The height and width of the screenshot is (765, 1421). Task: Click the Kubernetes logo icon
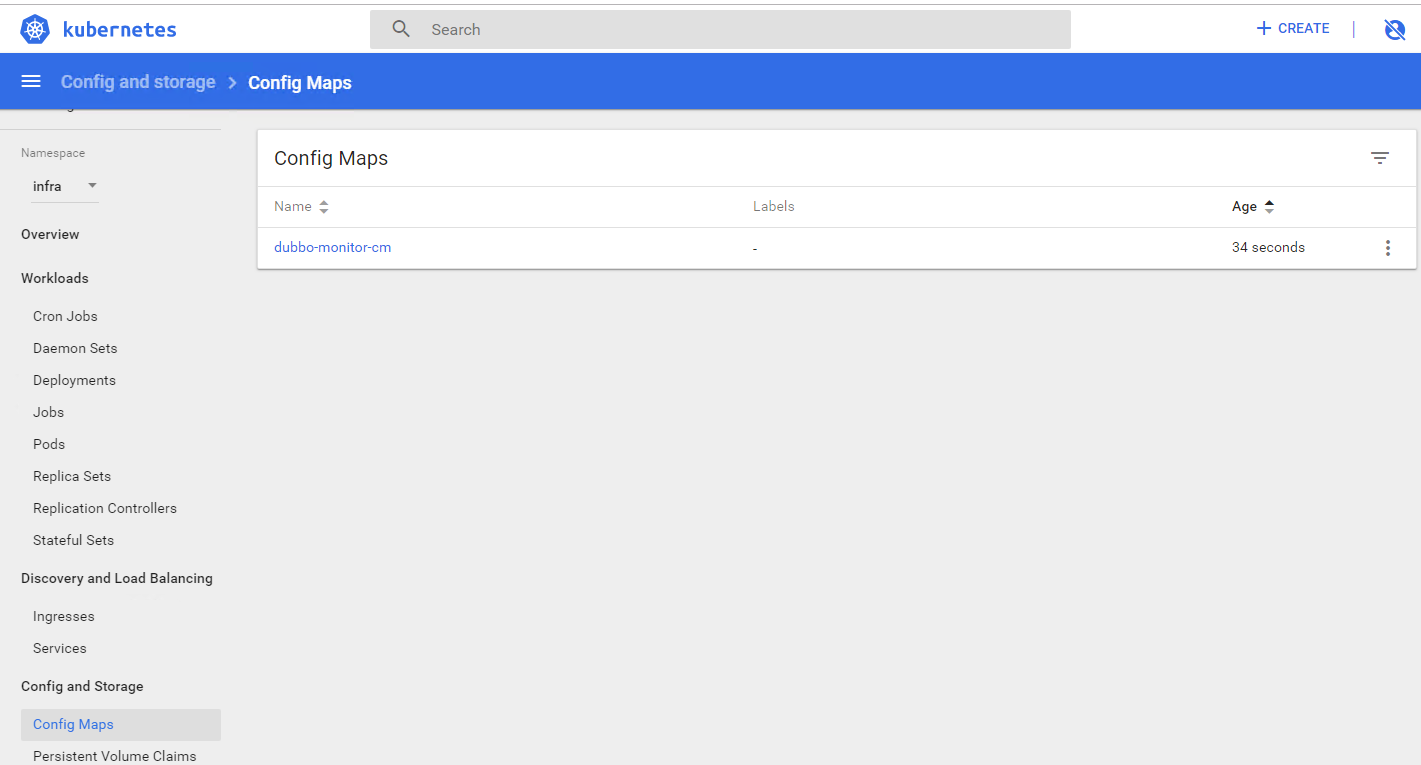(x=35, y=30)
